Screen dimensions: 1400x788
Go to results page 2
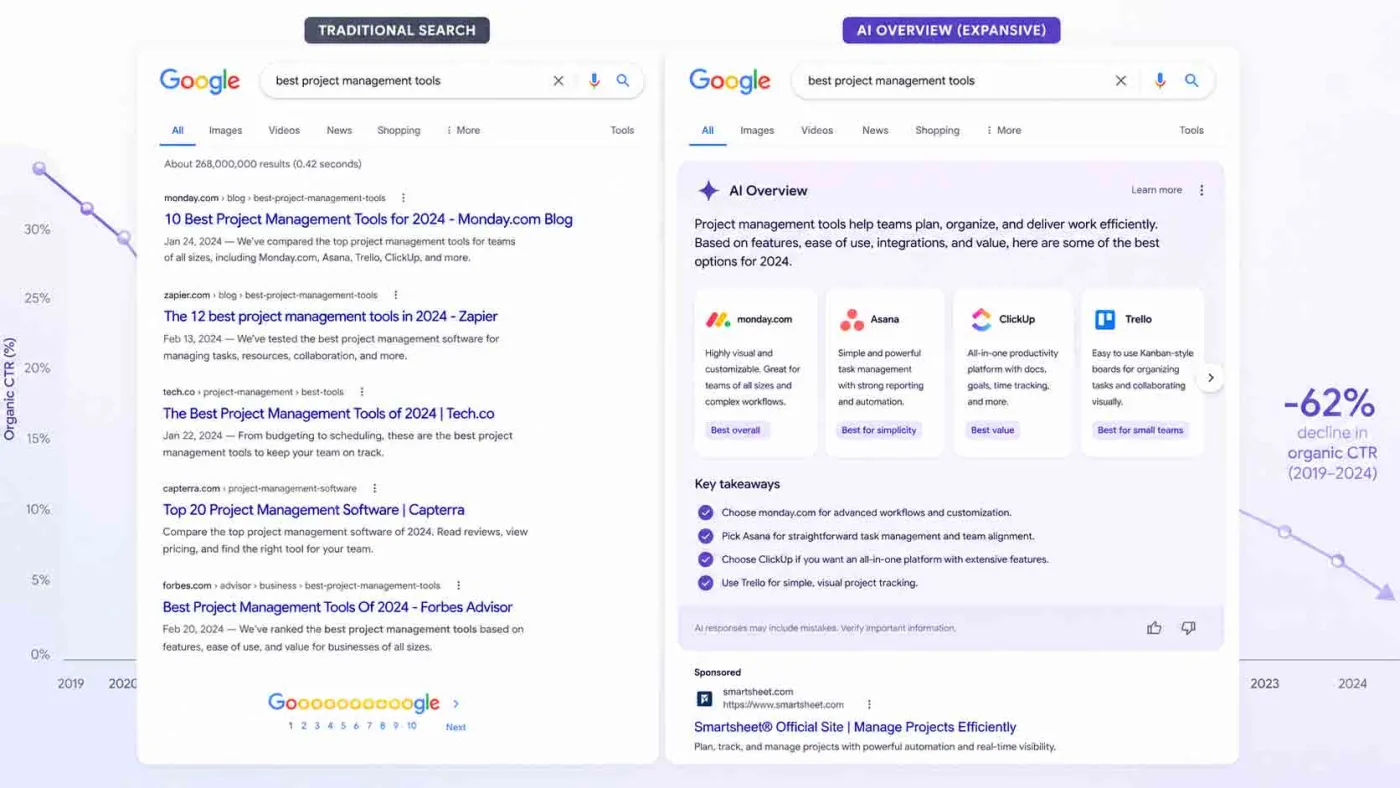(x=303, y=726)
